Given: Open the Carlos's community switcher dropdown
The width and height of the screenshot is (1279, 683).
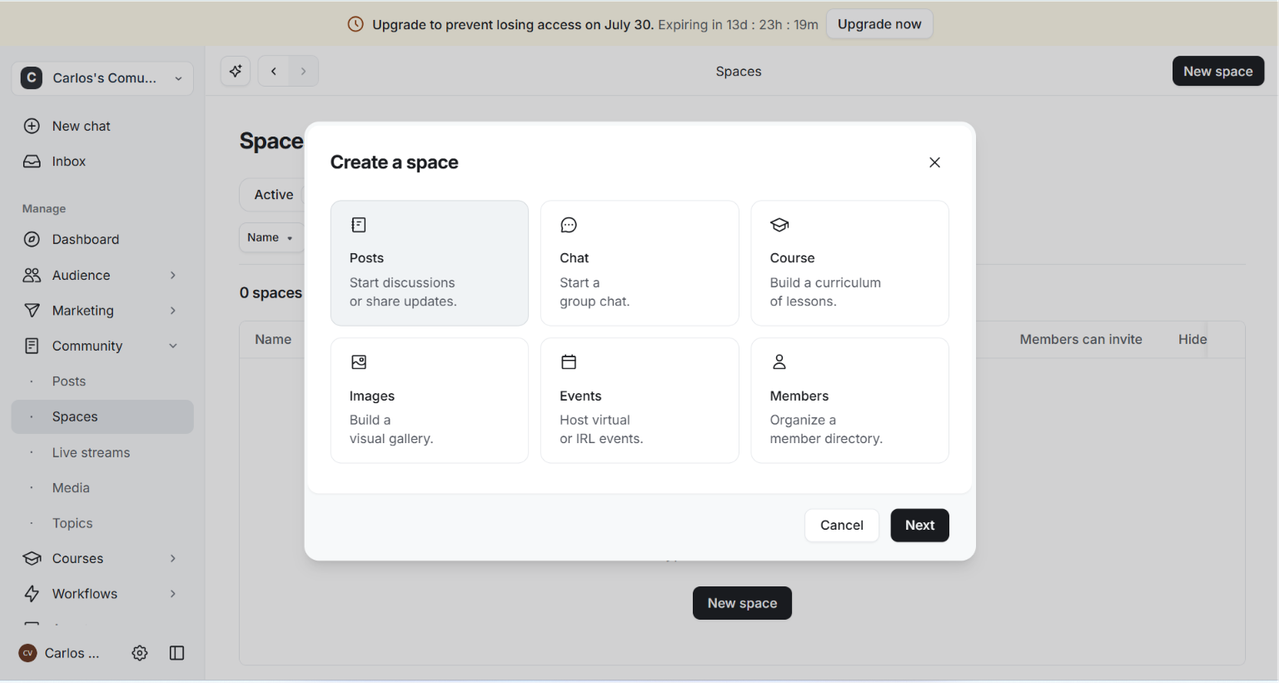Looking at the screenshot, I should point(102,78).
